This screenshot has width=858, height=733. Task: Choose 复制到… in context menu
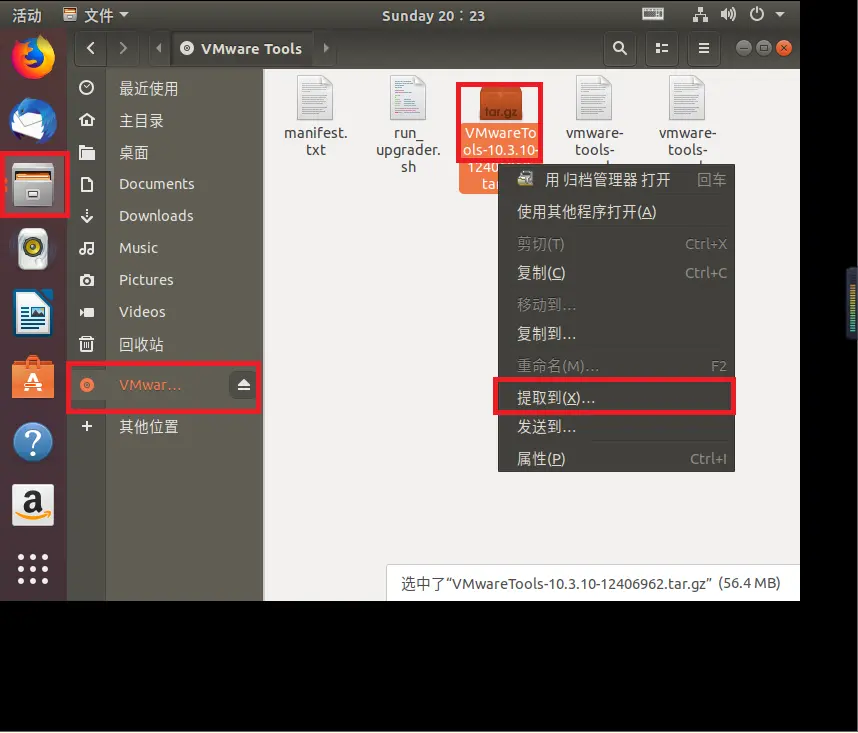[x=616, y=333]
